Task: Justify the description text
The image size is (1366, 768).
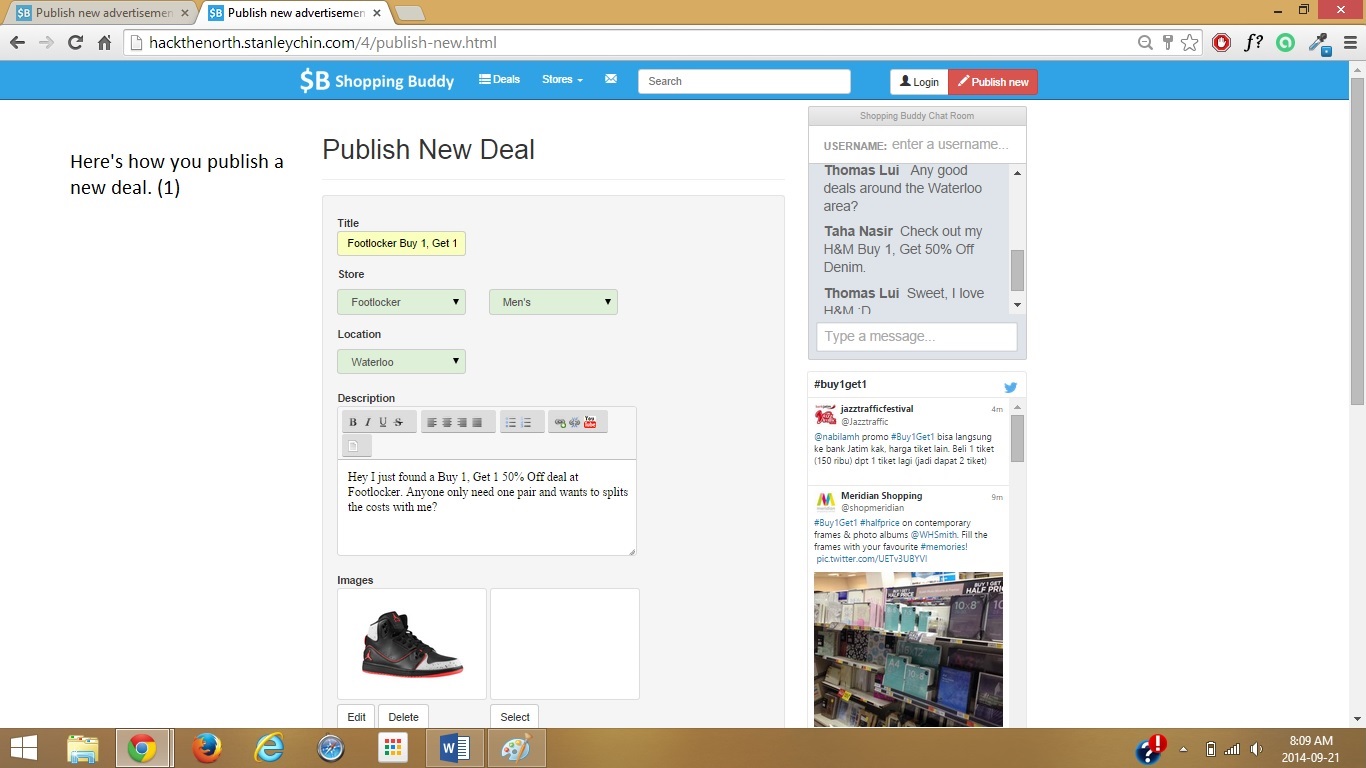Action: pos(477,422)
